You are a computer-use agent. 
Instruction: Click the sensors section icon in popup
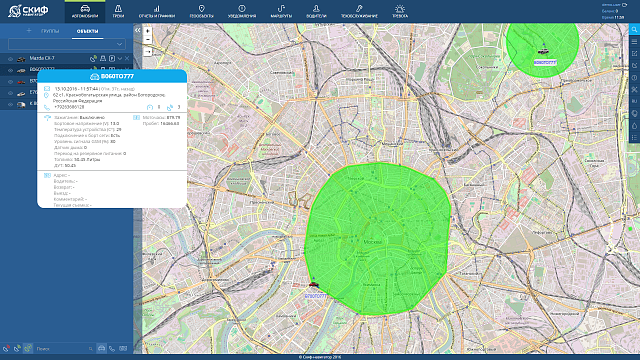tap(47, 118)
